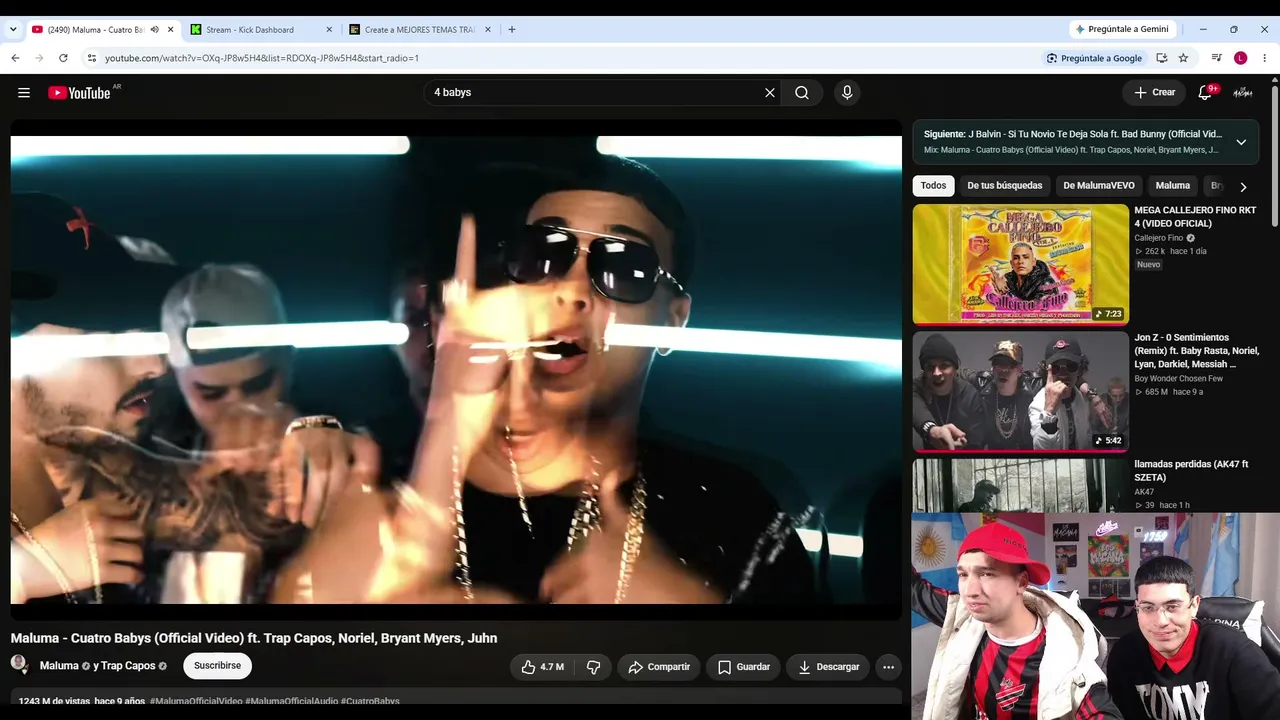Open more actions three-dot button

click(888, 667)
